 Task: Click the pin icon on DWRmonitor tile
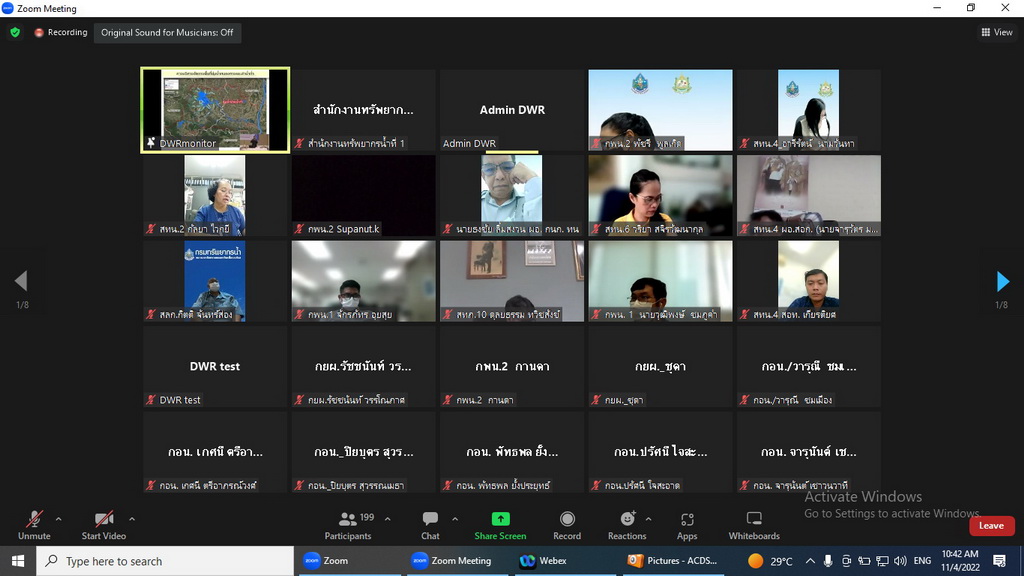tap(151, 143)
